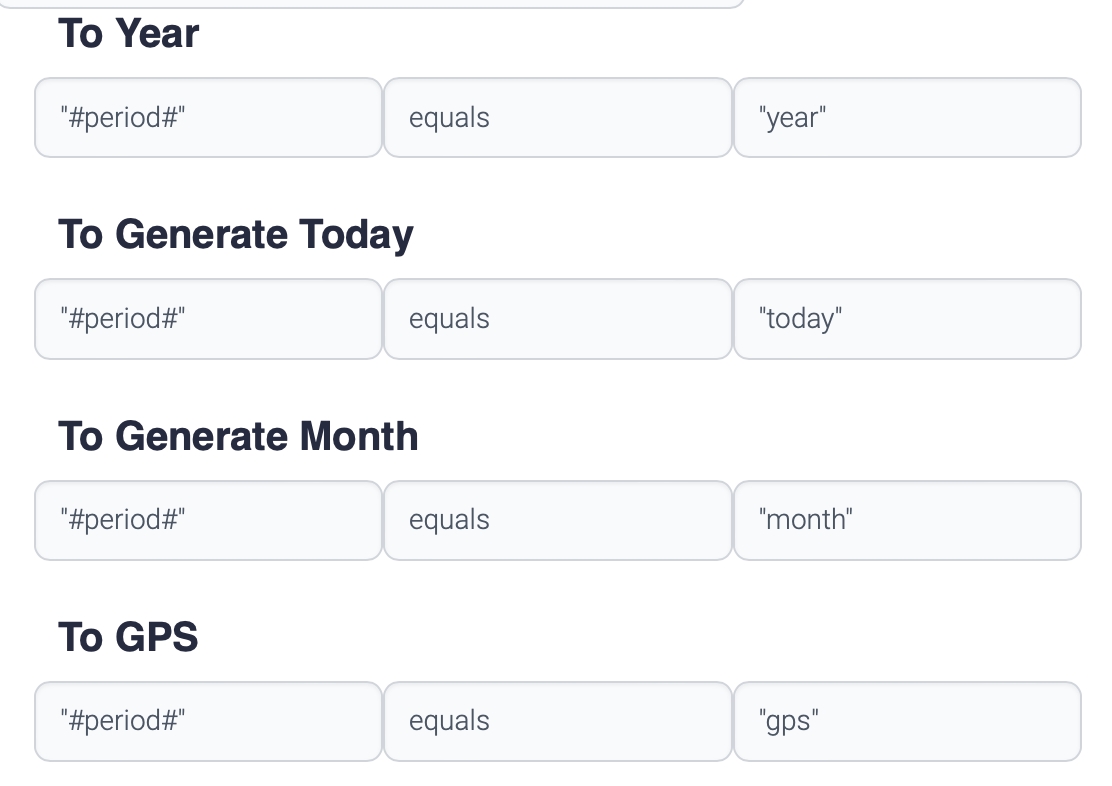Select the "year" value field
Viewport: 1112px width, 786px height.
click(906, 118)
